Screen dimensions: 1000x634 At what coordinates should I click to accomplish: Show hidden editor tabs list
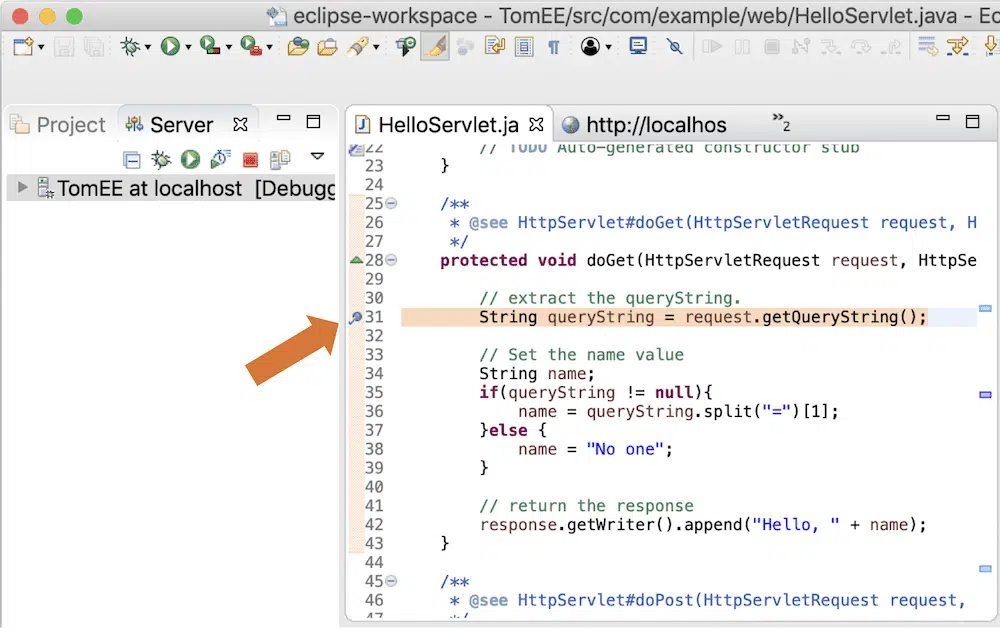[x=781, y=122]
